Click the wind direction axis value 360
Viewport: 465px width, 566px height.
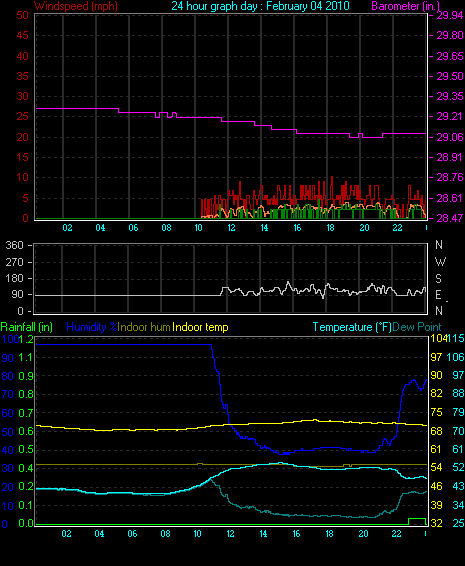14,245
